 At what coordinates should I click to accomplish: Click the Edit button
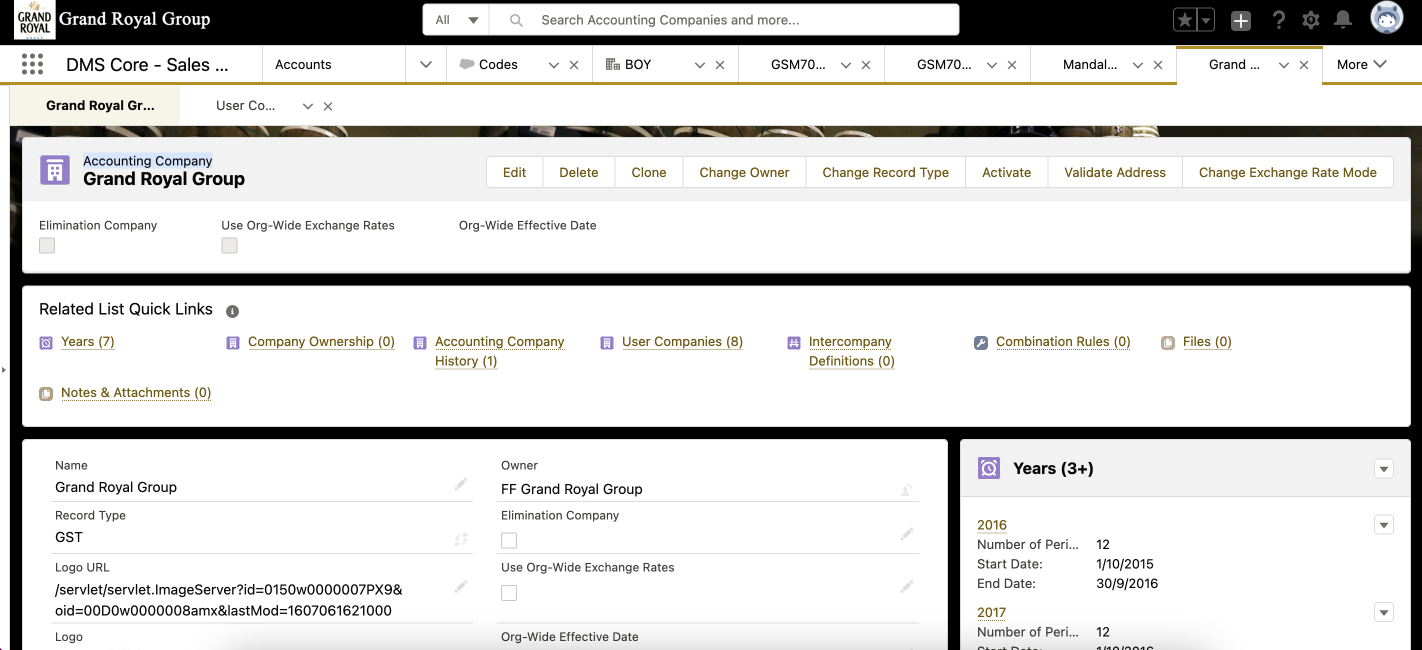click(515, 172)
